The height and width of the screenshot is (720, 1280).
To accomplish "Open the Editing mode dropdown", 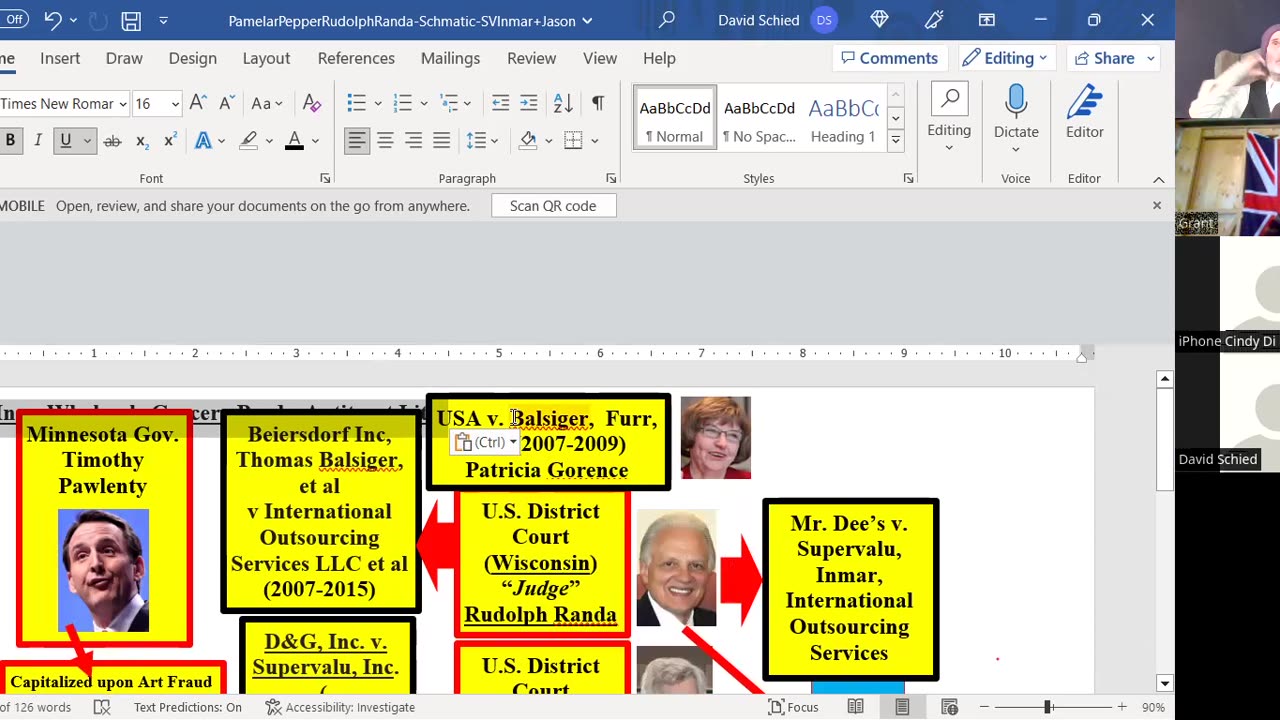I will (x=1007, y=58).
